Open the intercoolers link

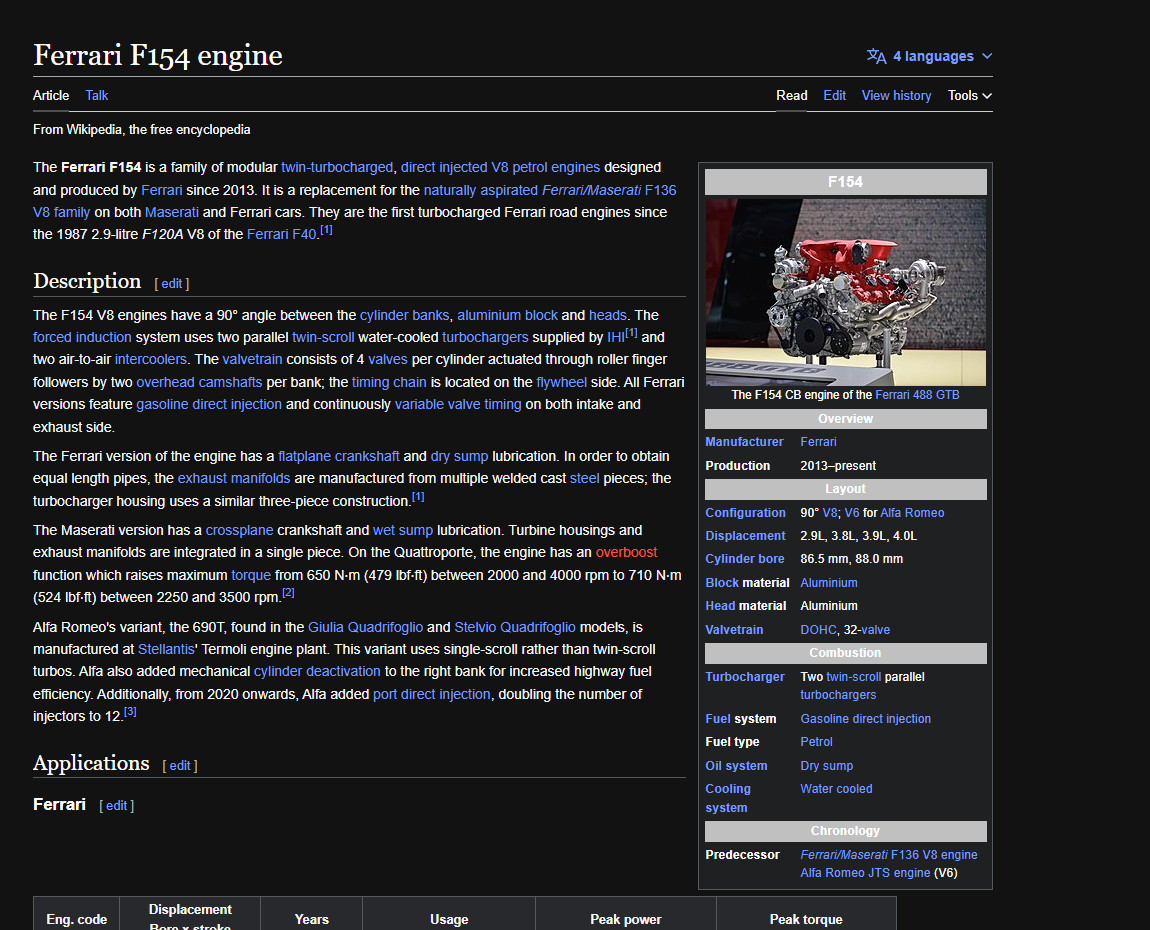pyautogui.click(x=150, y=359)
